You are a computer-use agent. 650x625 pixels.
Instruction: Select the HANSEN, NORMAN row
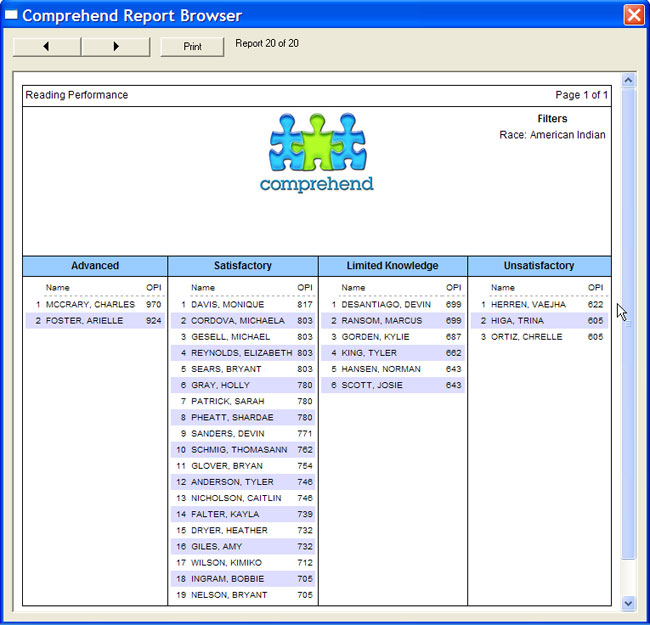pos(393,369)
